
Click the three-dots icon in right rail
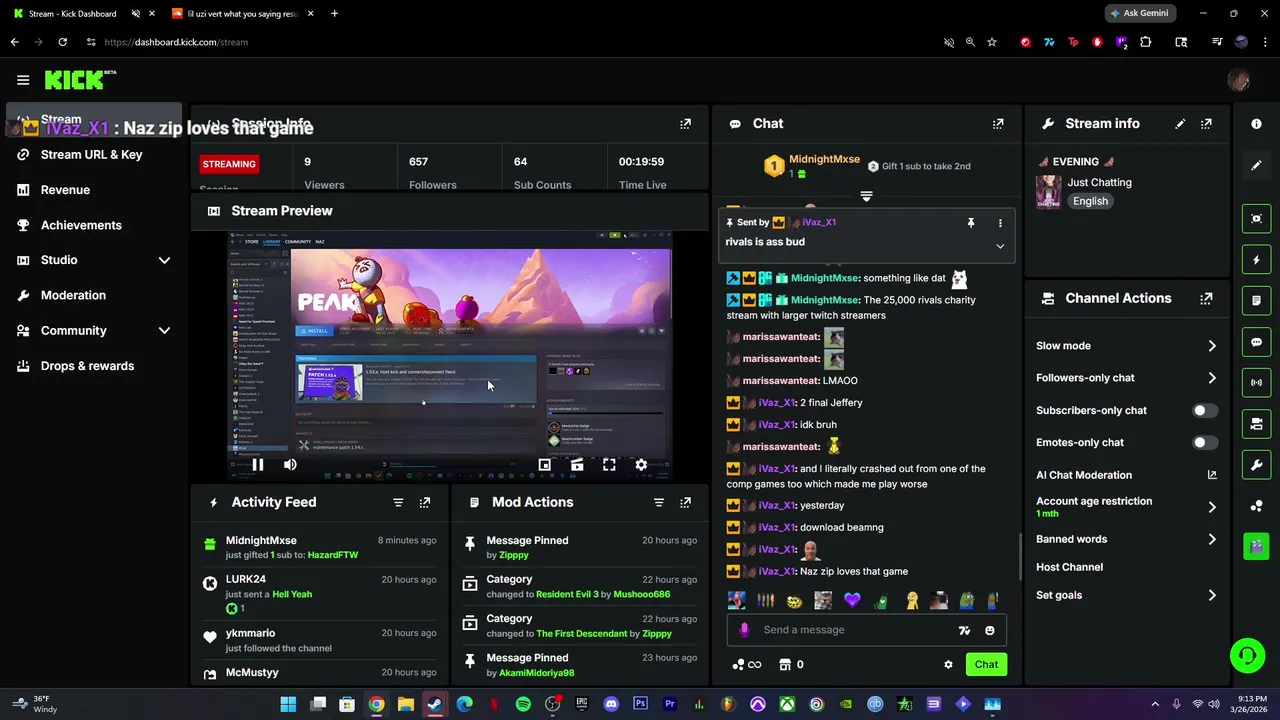coord(1257,506)
